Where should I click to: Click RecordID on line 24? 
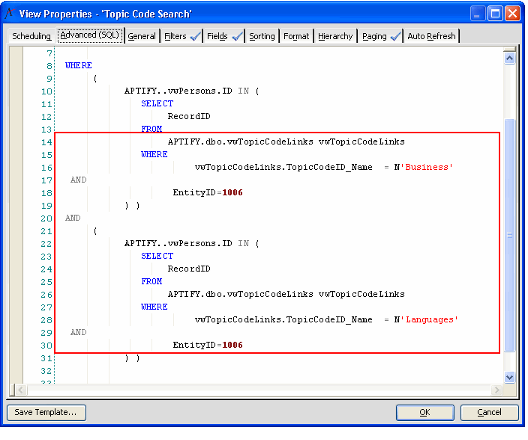[189, 269]
